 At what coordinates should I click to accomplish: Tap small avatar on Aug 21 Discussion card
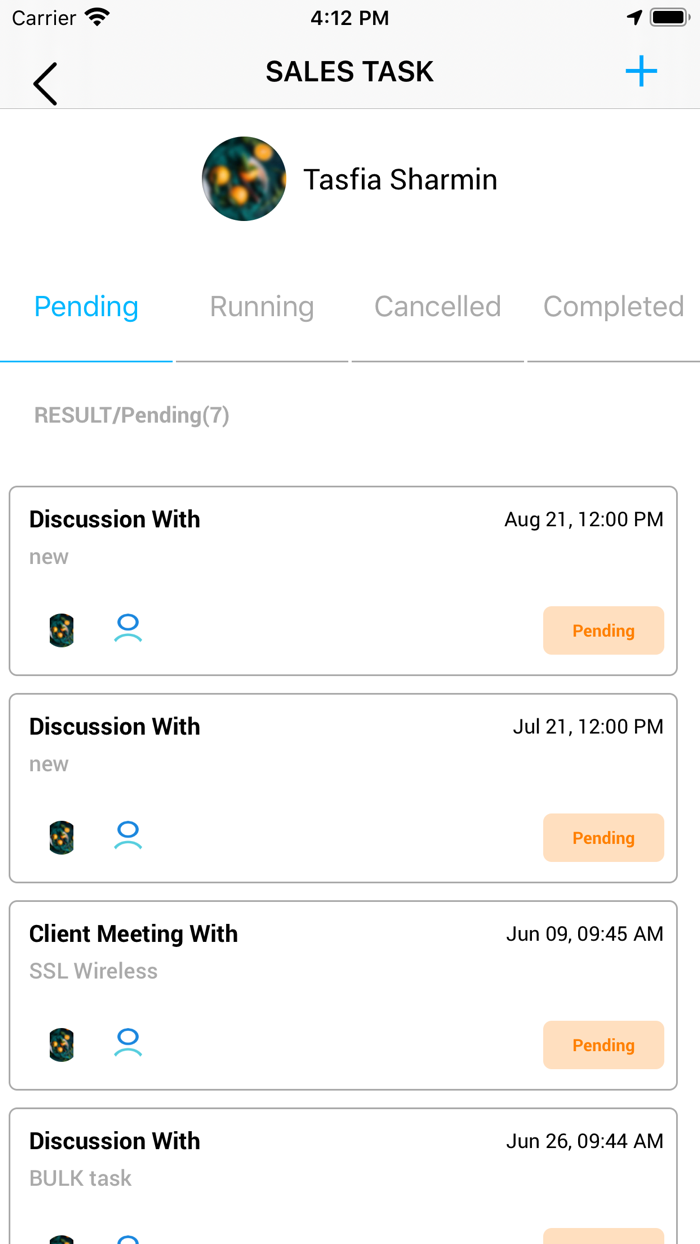62,630
